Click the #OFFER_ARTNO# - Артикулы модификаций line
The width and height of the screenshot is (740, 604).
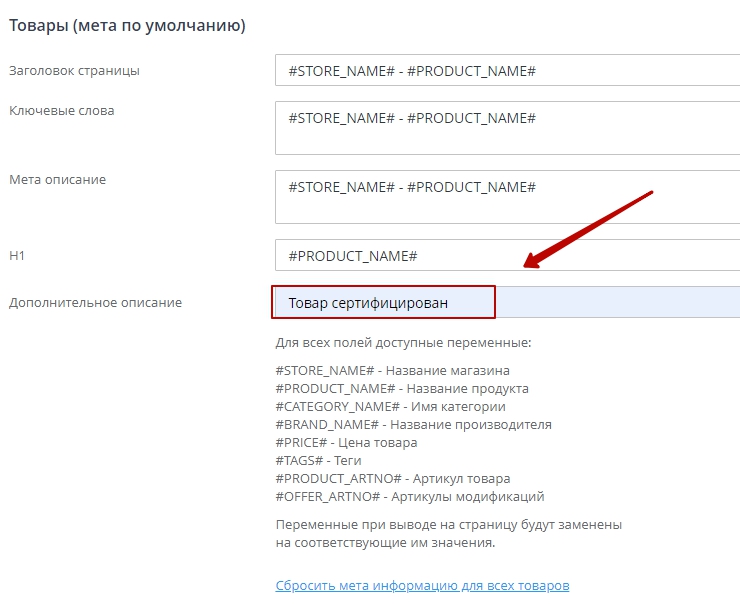(410, 496)
